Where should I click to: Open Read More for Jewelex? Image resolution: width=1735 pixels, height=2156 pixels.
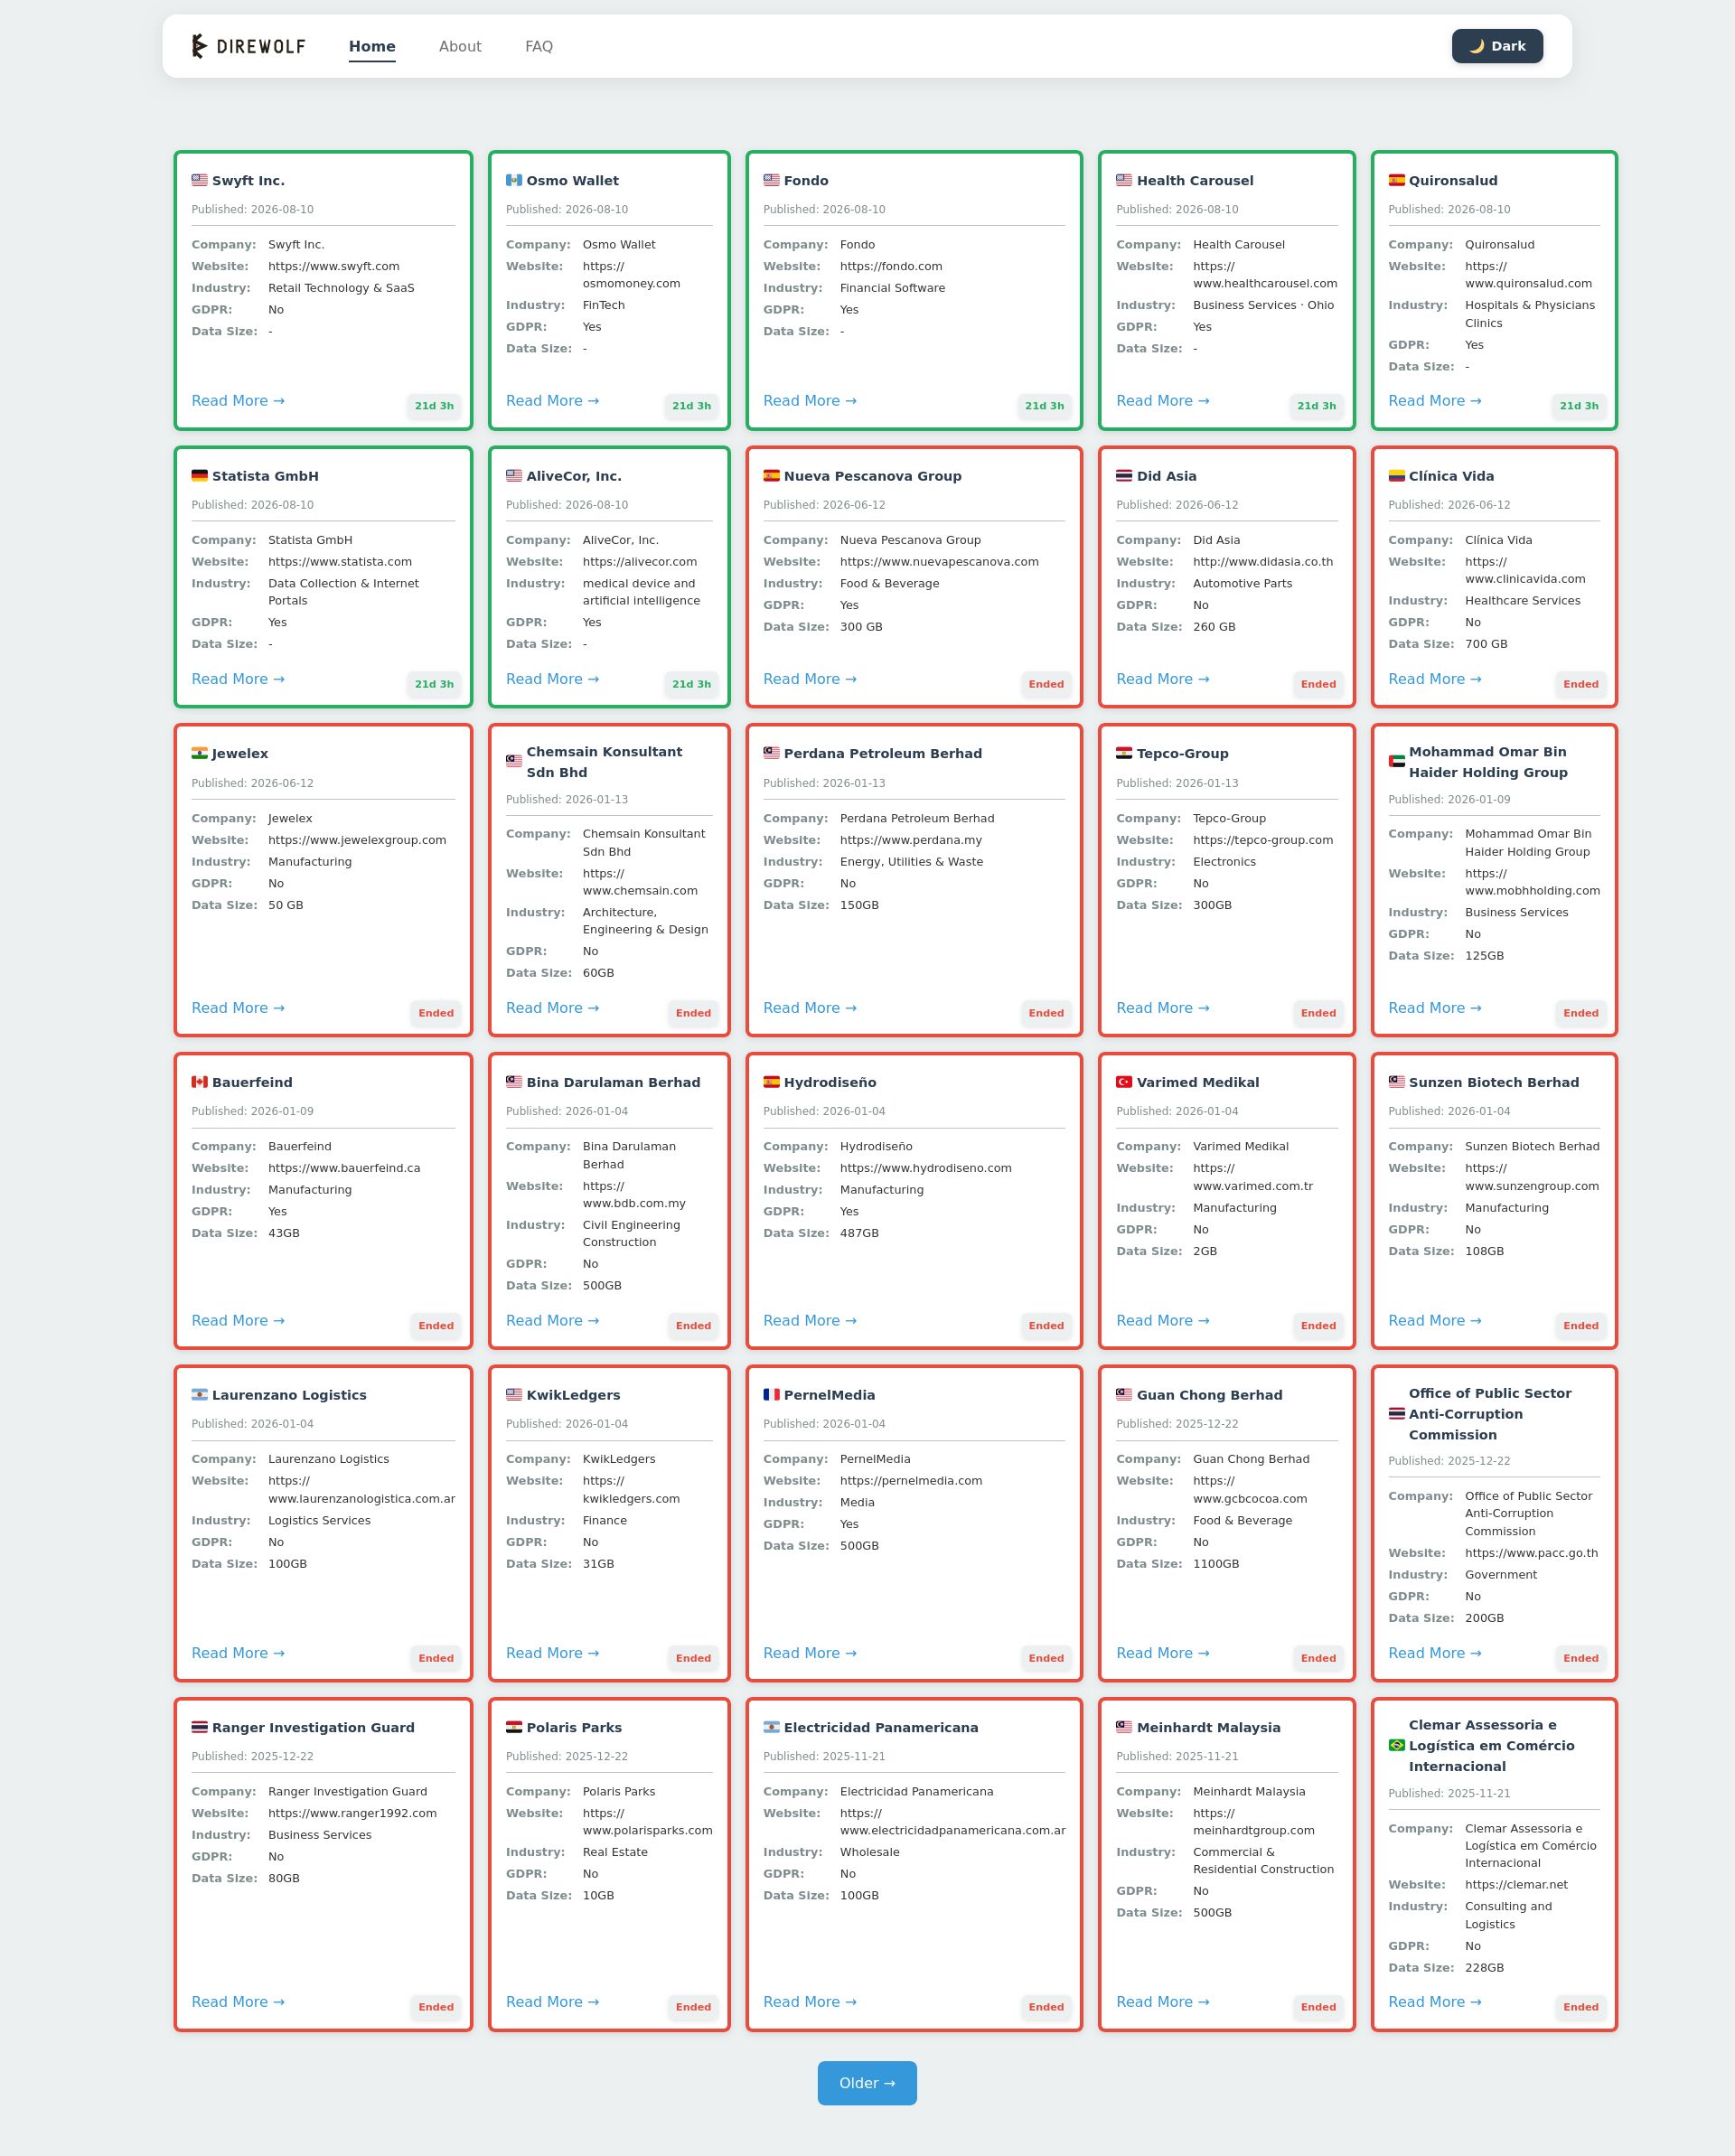[x=238, y=1008]
